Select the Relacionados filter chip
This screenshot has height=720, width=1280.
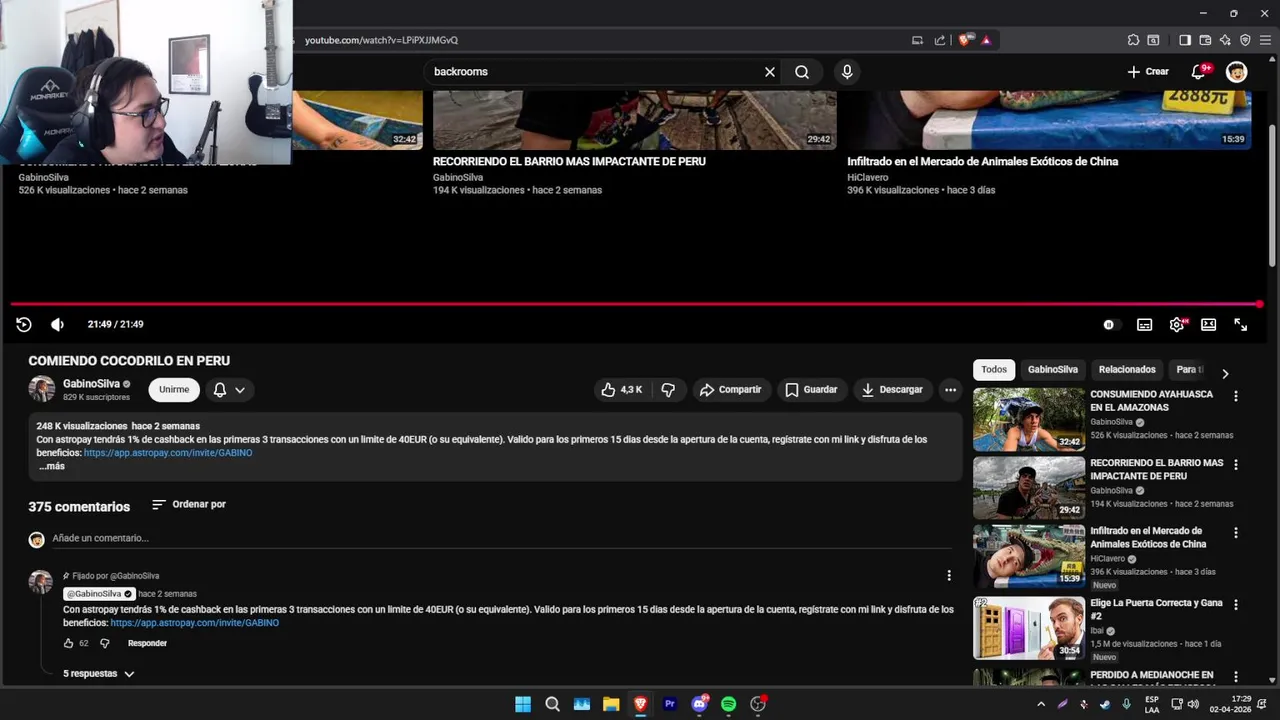1127,370
